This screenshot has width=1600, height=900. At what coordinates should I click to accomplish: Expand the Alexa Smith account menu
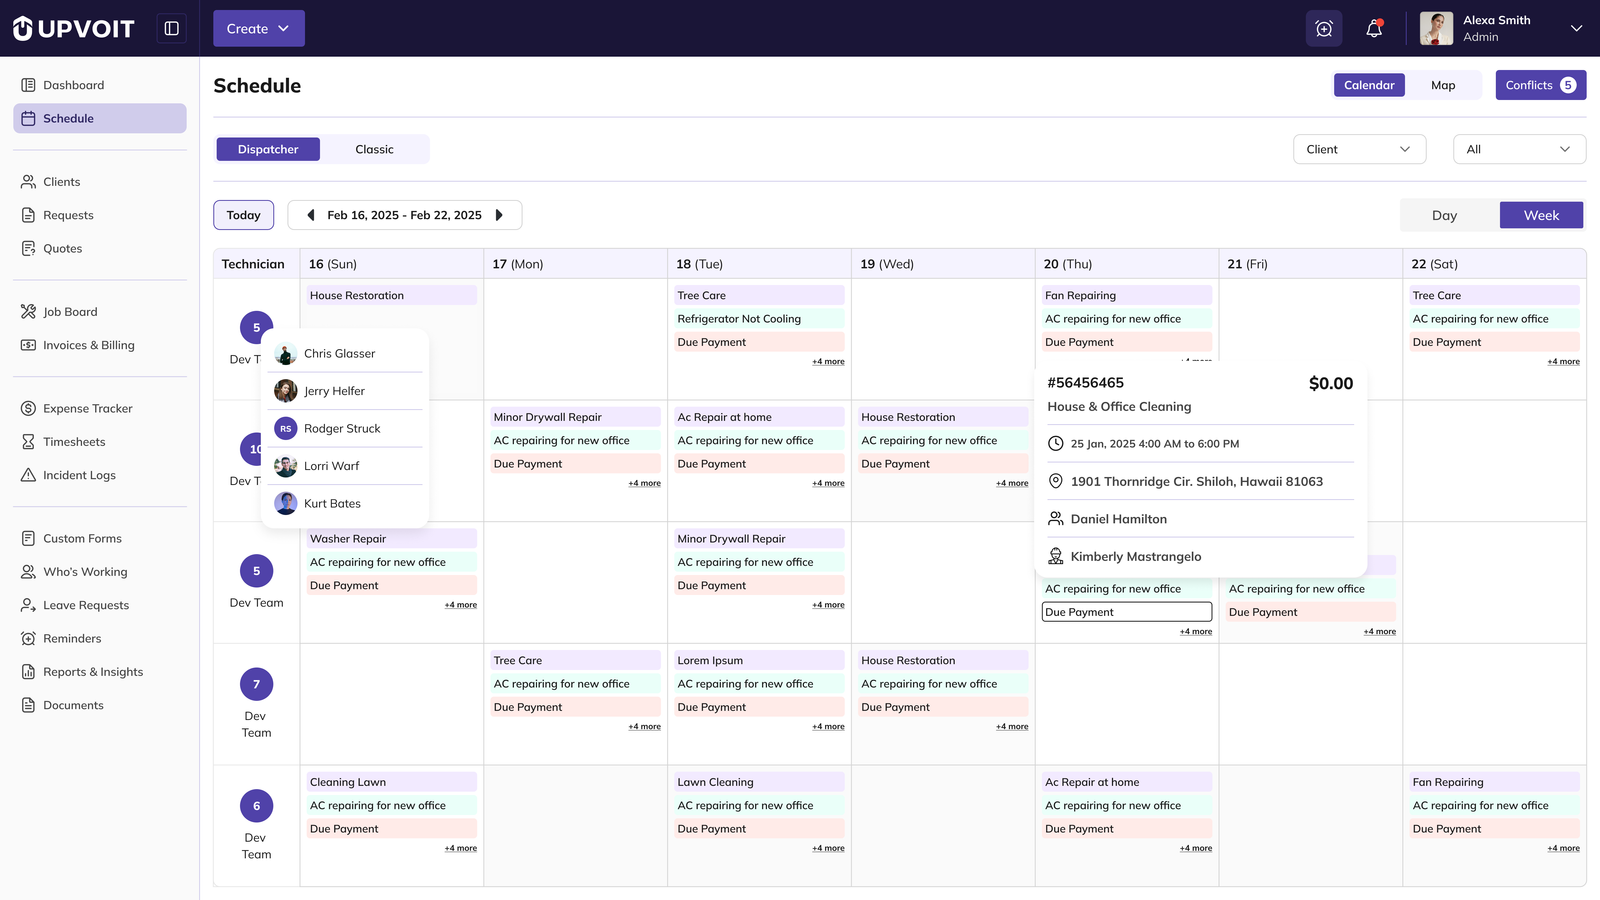click(1575, 28)
